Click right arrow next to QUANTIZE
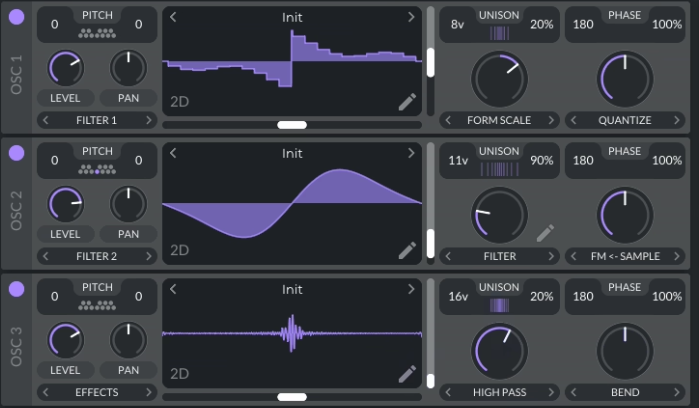This screenshot has width=699, height=408. click(x=677, y=120)
